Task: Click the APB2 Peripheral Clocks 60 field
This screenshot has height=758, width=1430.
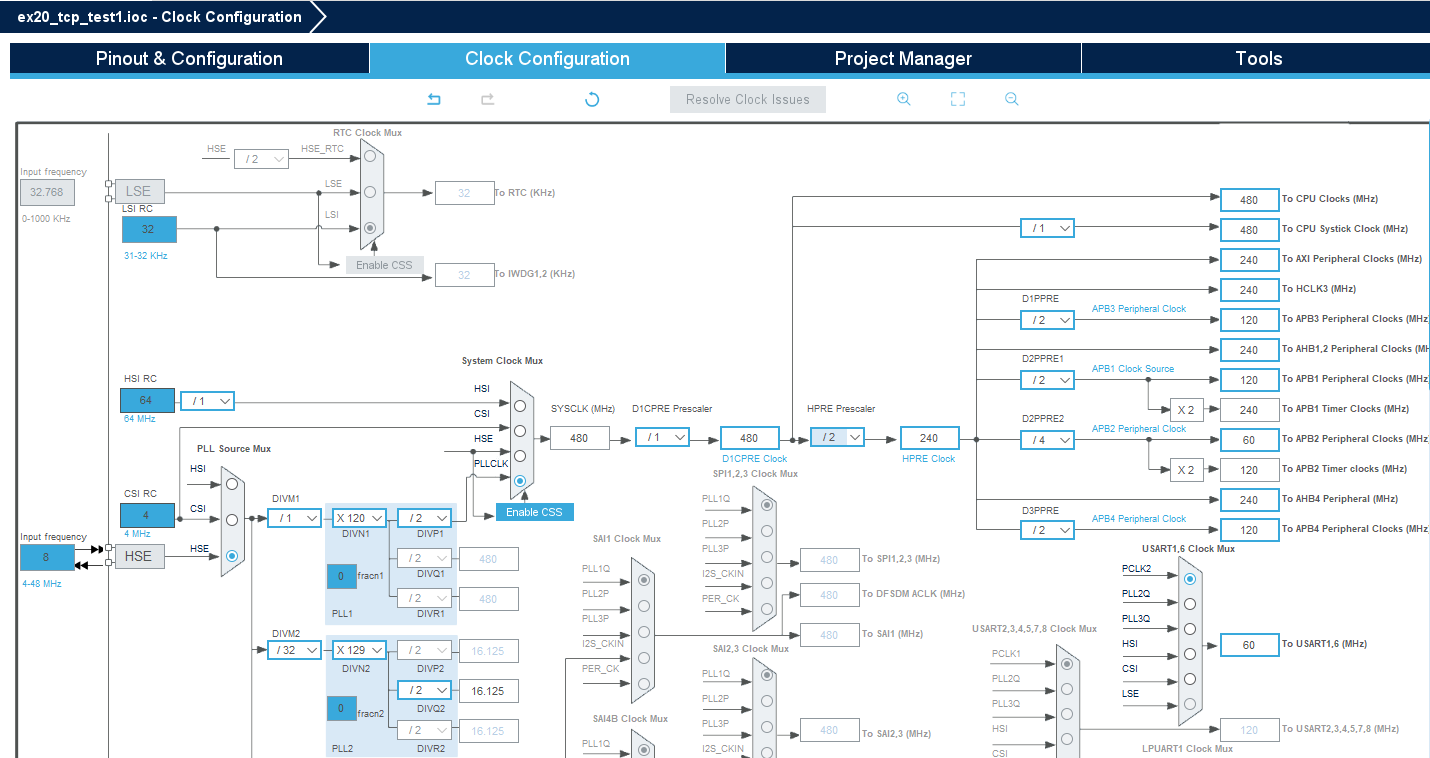Action: pos(1250,439)
